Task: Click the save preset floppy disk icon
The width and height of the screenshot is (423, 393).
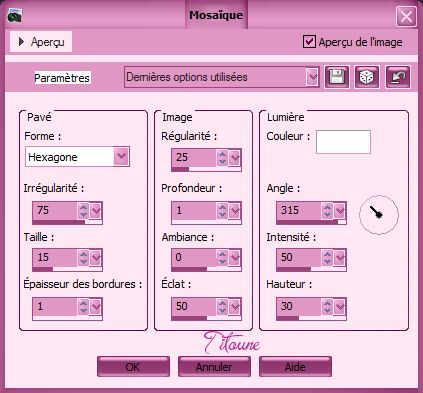Action: click(x=337, y=77)
